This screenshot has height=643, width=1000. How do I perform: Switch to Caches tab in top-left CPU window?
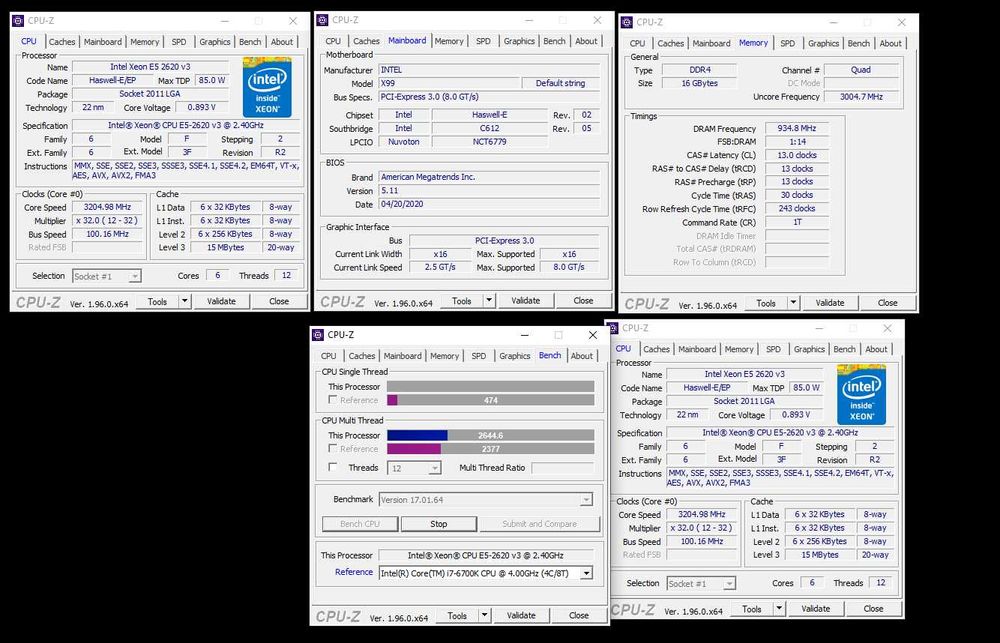pos(62,41)
